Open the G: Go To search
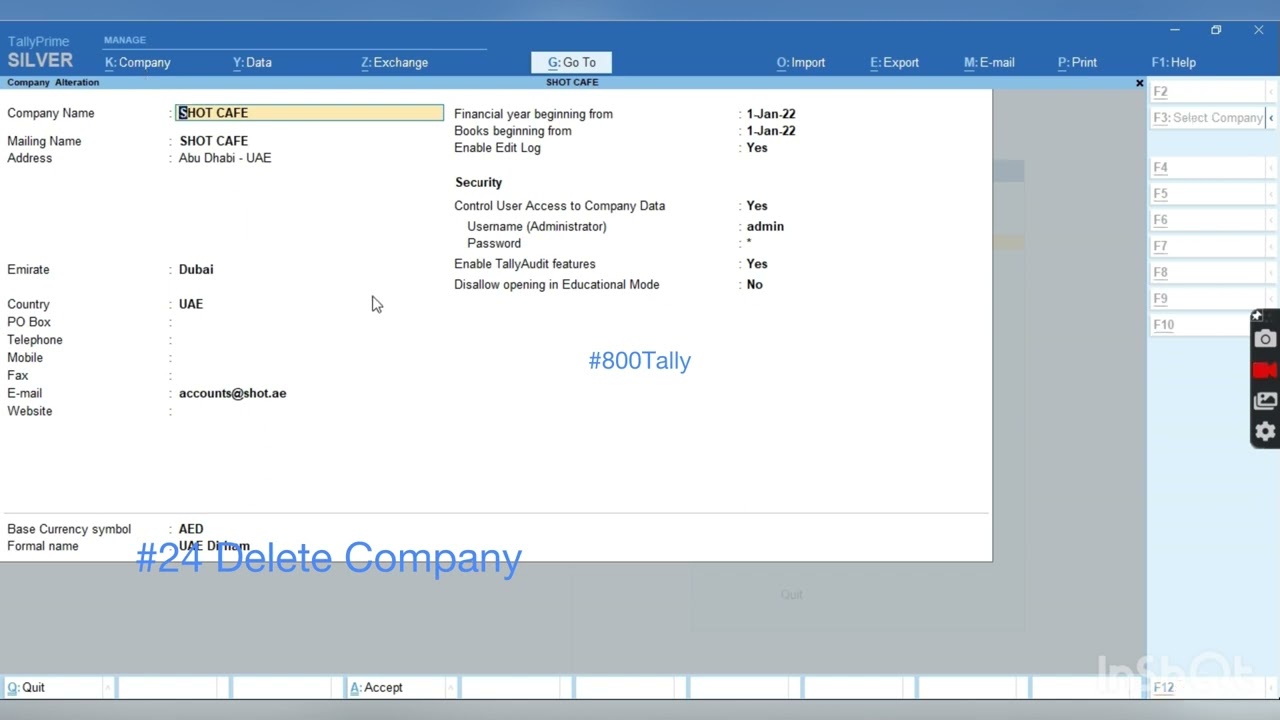 click(x=571, y=62)
